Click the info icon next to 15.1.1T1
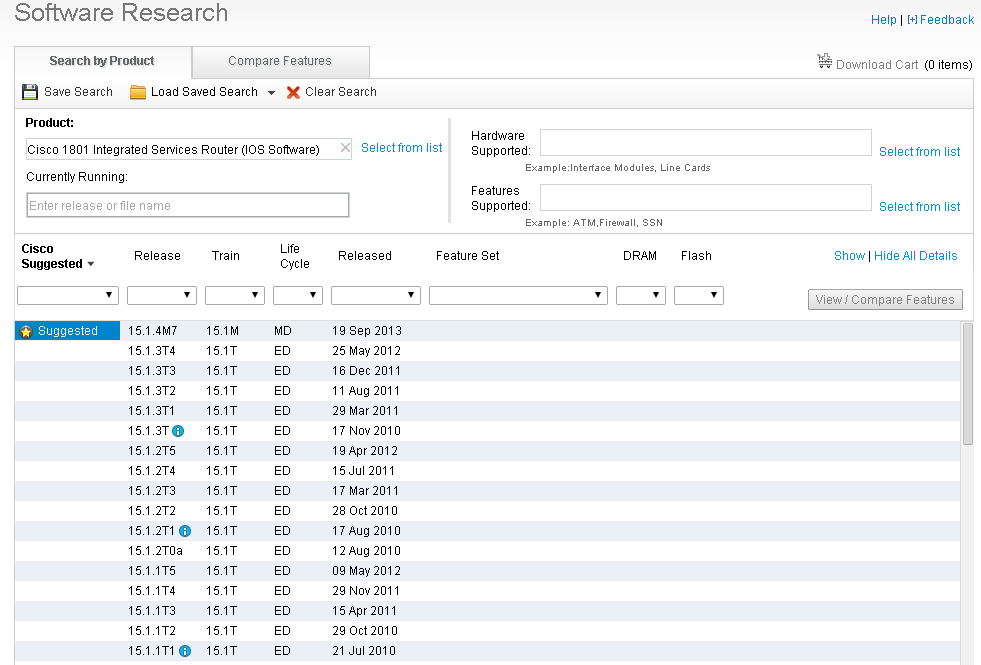Image resolution: width=981 pixels, height=665 pixels. coord(185,651)
